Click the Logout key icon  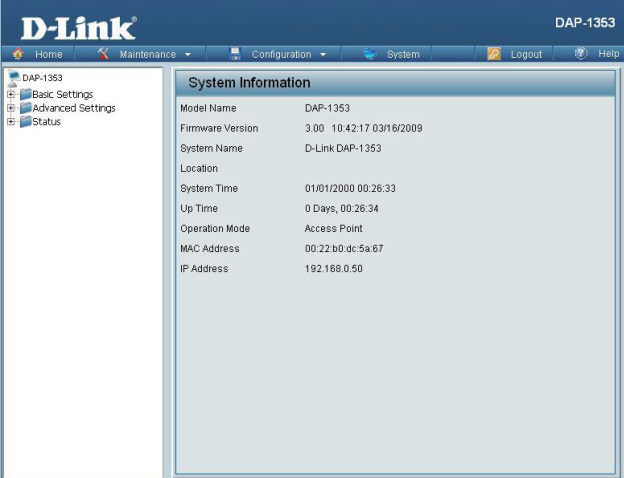(x=494, y=54)
